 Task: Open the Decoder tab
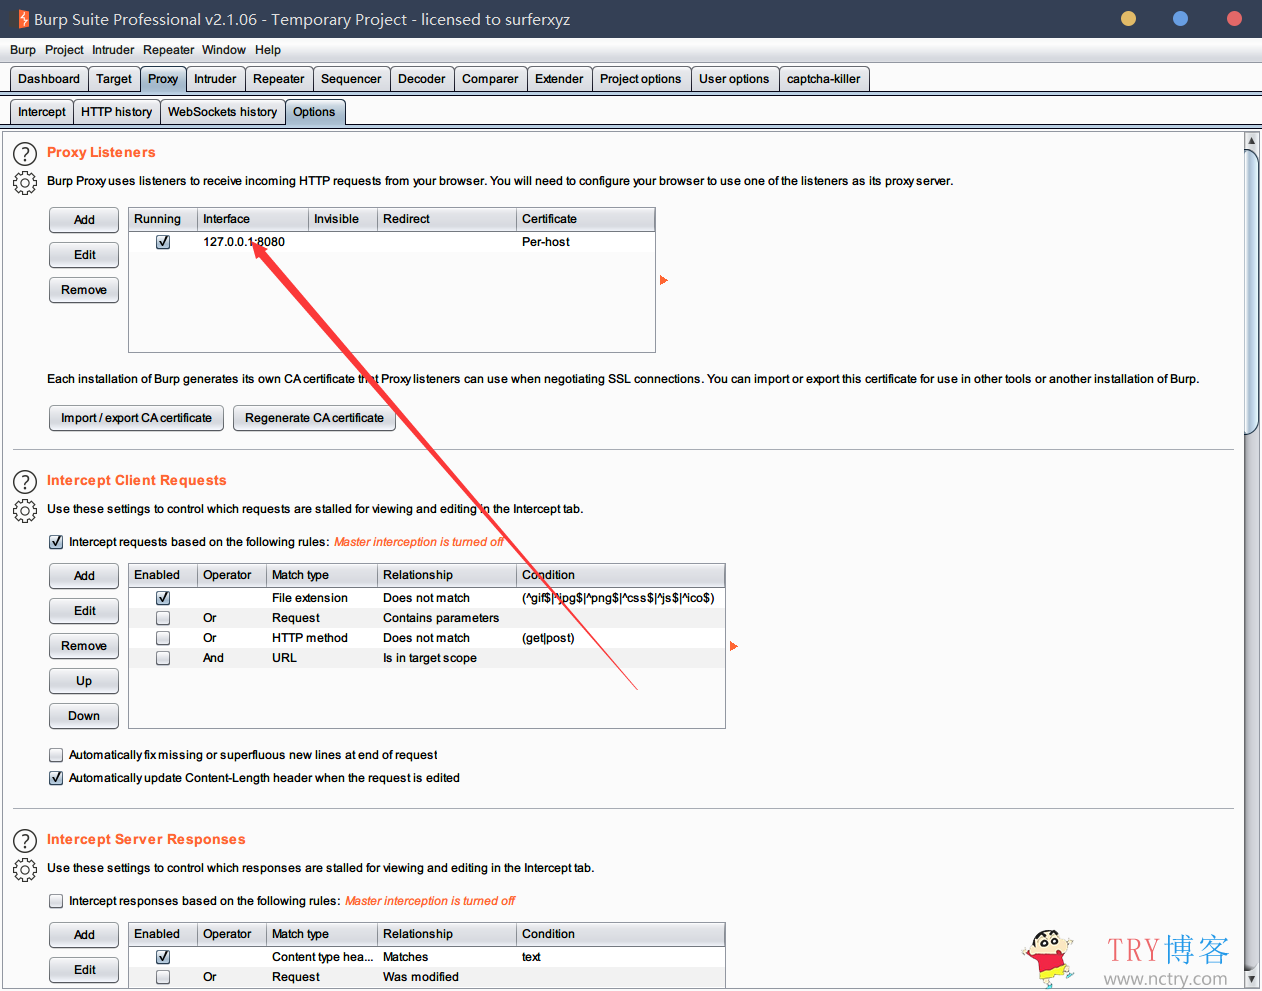(x=422, y=79)
